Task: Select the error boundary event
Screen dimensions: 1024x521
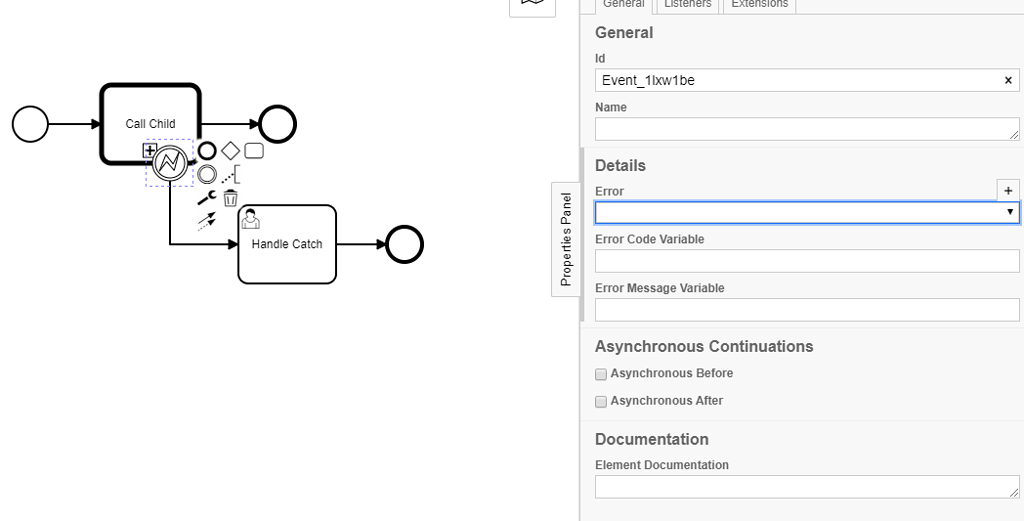Action: pyautogui.click(x=171, y=163)
